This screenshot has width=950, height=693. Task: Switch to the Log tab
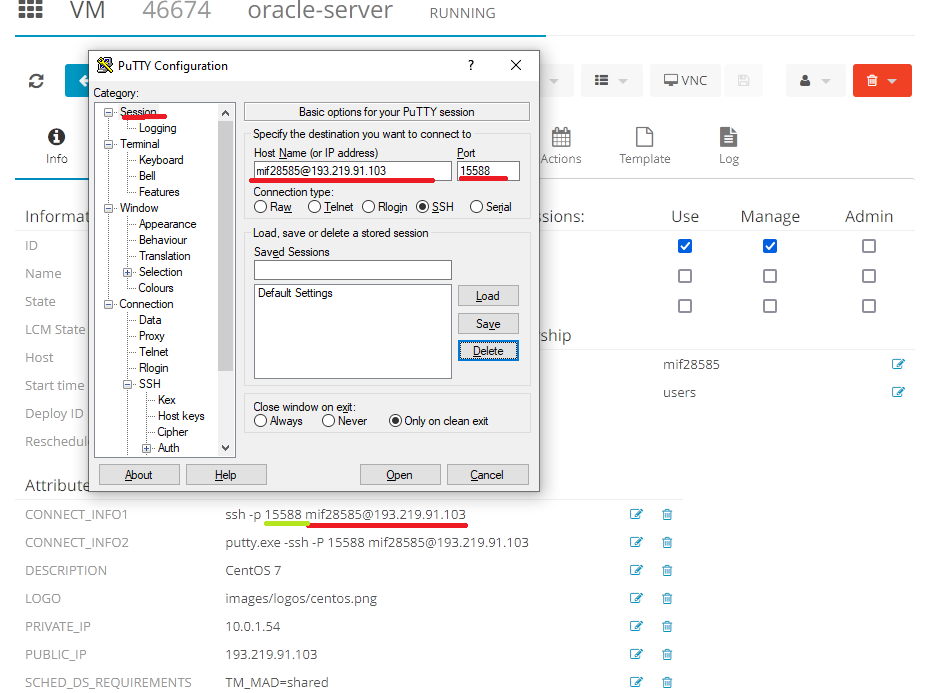(x=729, y=146)
